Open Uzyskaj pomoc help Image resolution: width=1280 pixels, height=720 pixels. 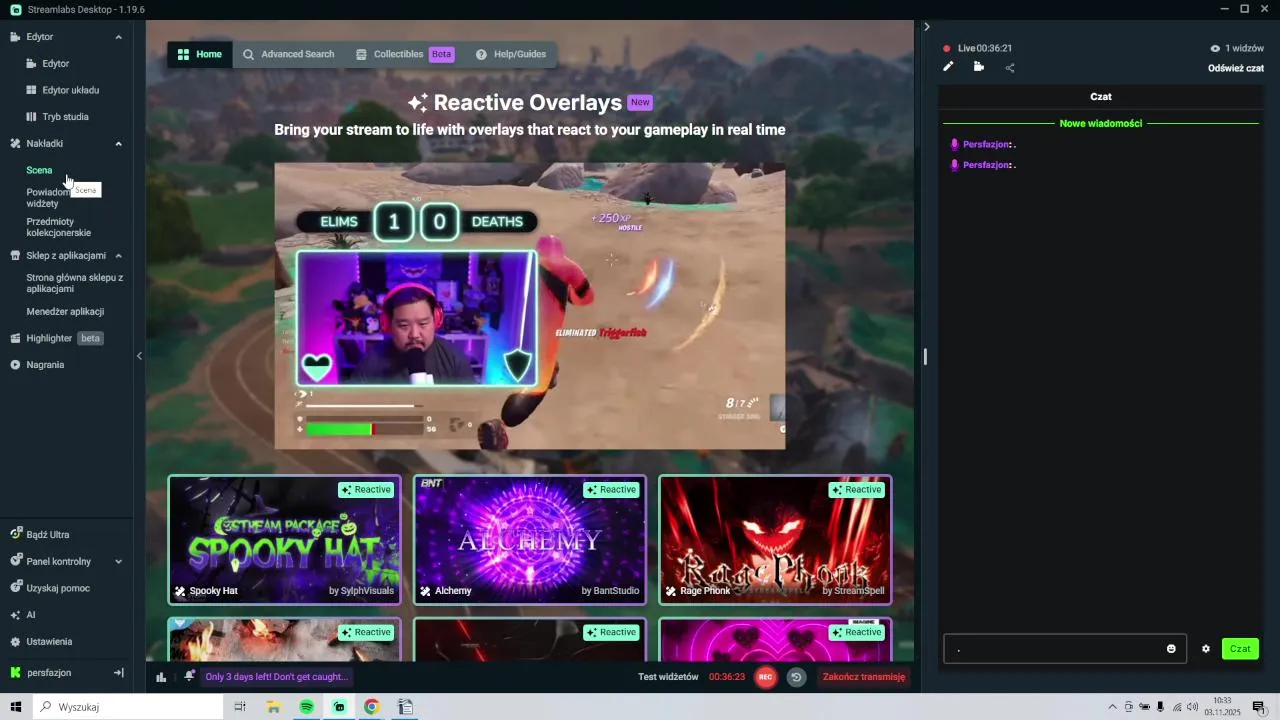click(x=50, y=588)
